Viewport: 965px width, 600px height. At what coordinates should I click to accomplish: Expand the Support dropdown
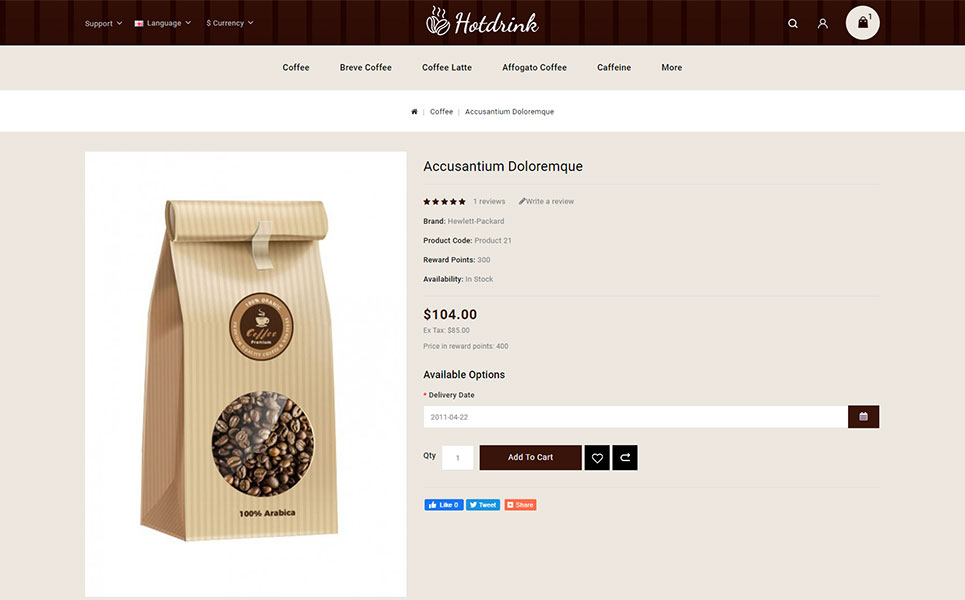(x=103, y=23)
